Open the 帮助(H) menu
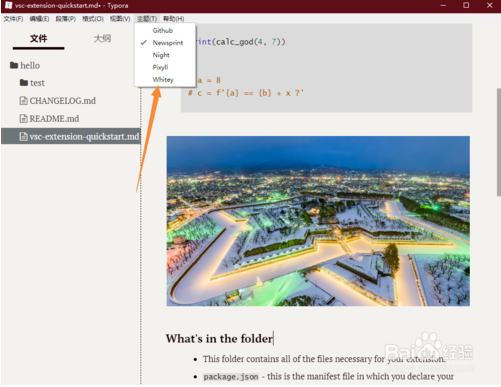This screenshot has height=387, width=501. [174, 19]
